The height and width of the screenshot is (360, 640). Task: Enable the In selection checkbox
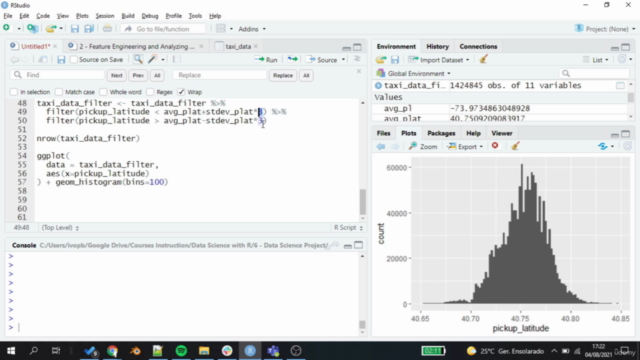coord(13,92)
